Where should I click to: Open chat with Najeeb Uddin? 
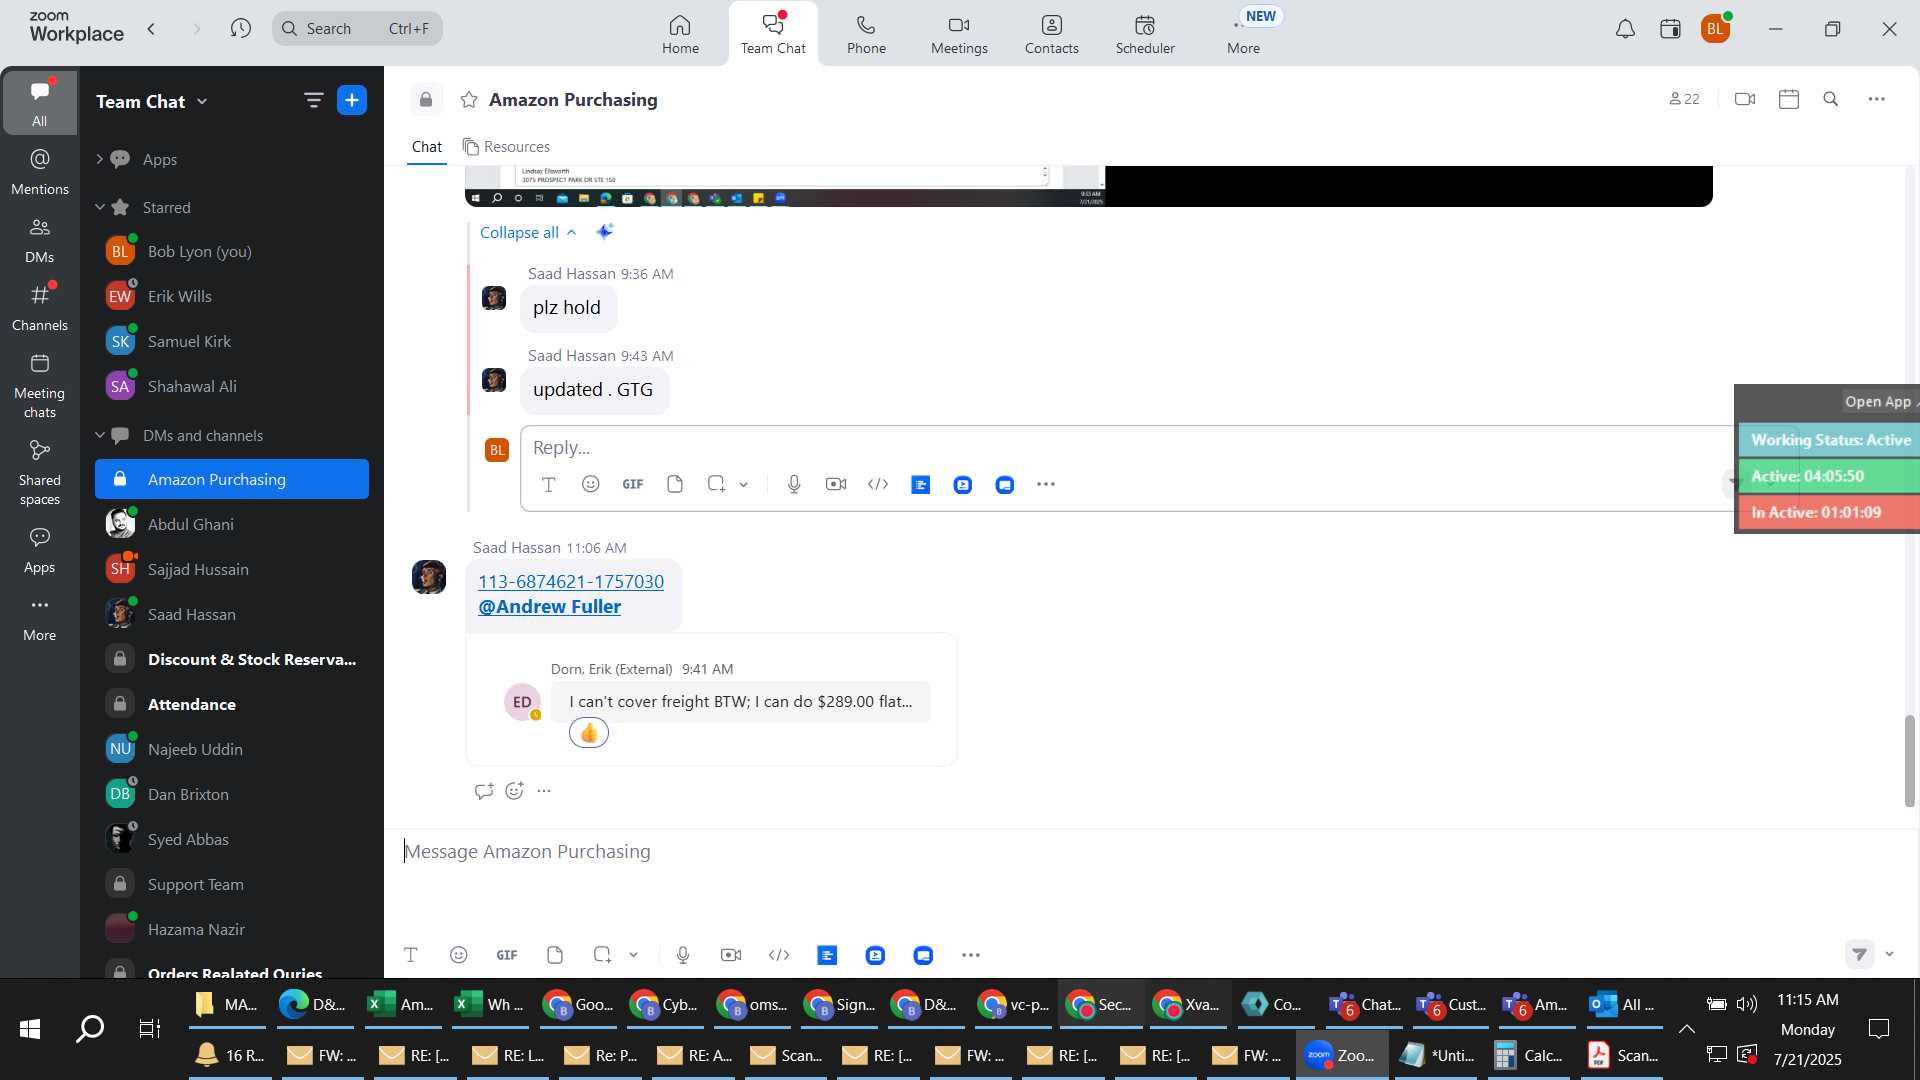[x=232, y=749]
